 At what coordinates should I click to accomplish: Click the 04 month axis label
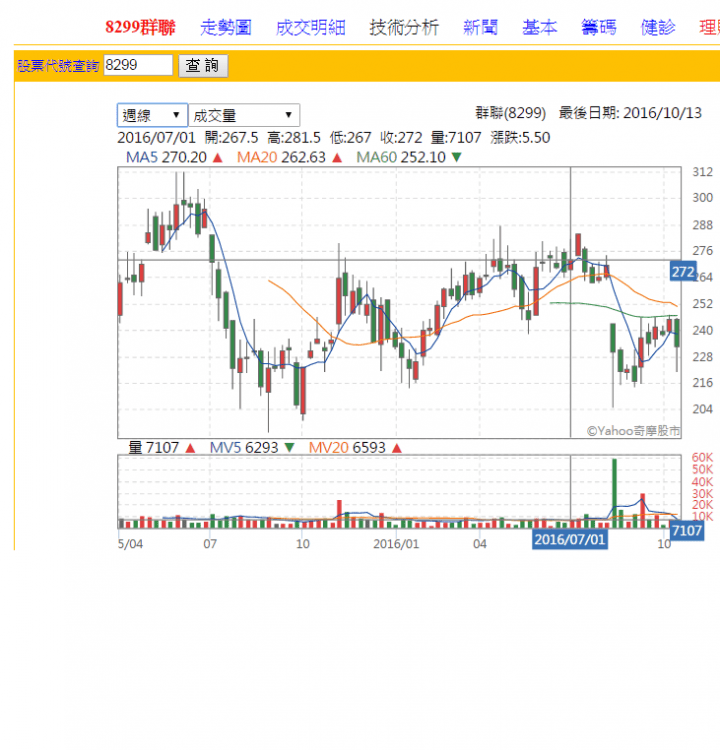(480, 544)
